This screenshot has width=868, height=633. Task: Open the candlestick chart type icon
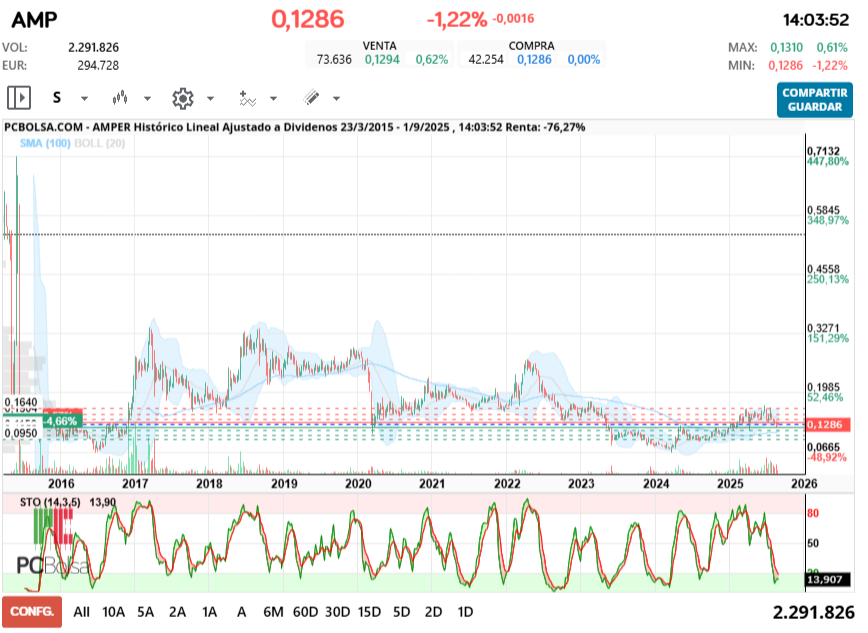click(120, 98)
